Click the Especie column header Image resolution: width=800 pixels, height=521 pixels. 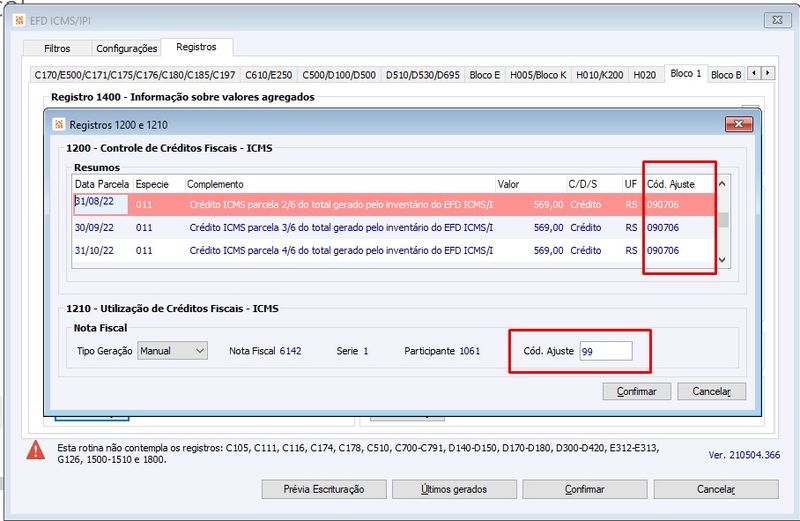[158, 184]
